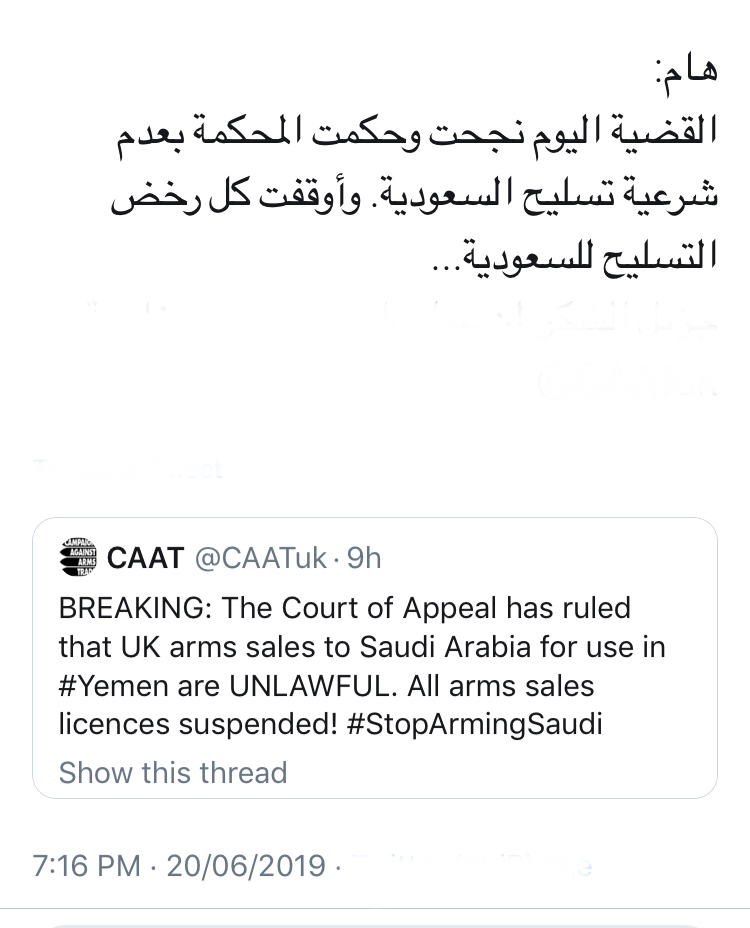Open the CAAT display name

(145, 558)
